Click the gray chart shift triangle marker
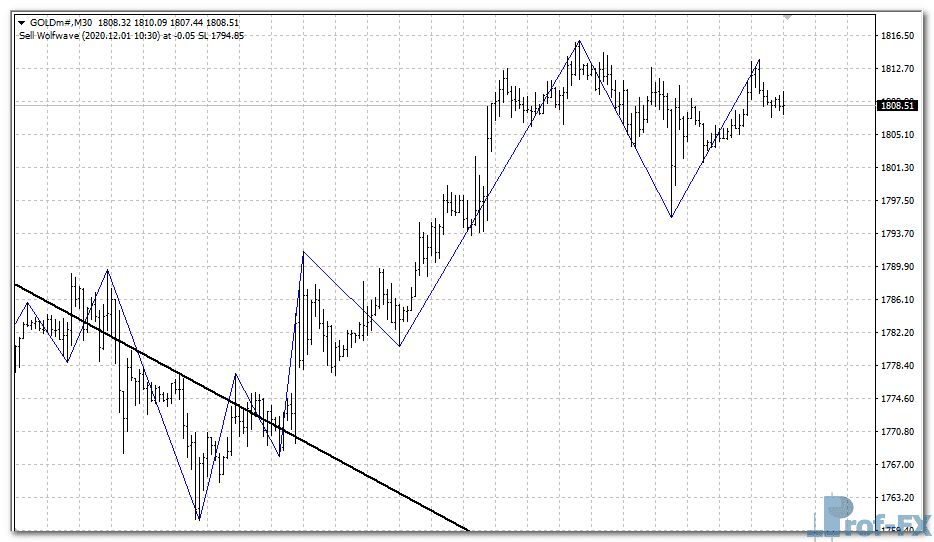934x542 pixels. tap(788, 17)
